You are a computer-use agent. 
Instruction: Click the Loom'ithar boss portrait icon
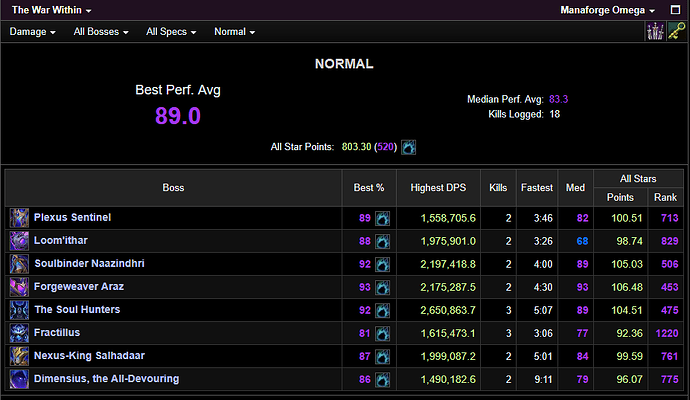coord(19,241)
